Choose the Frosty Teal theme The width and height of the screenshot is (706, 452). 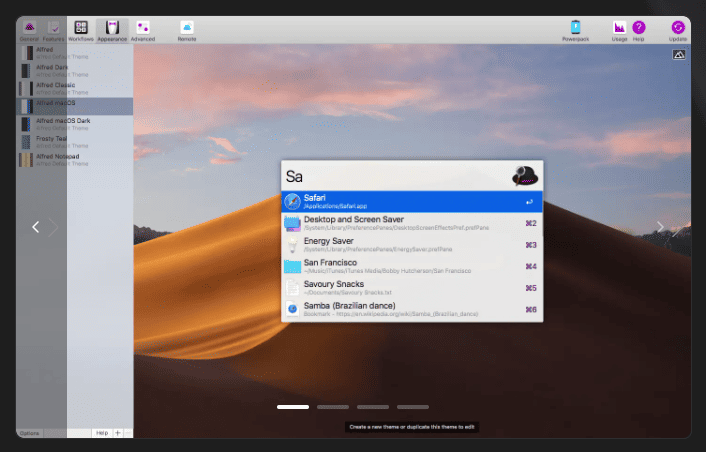click(75, 142)
